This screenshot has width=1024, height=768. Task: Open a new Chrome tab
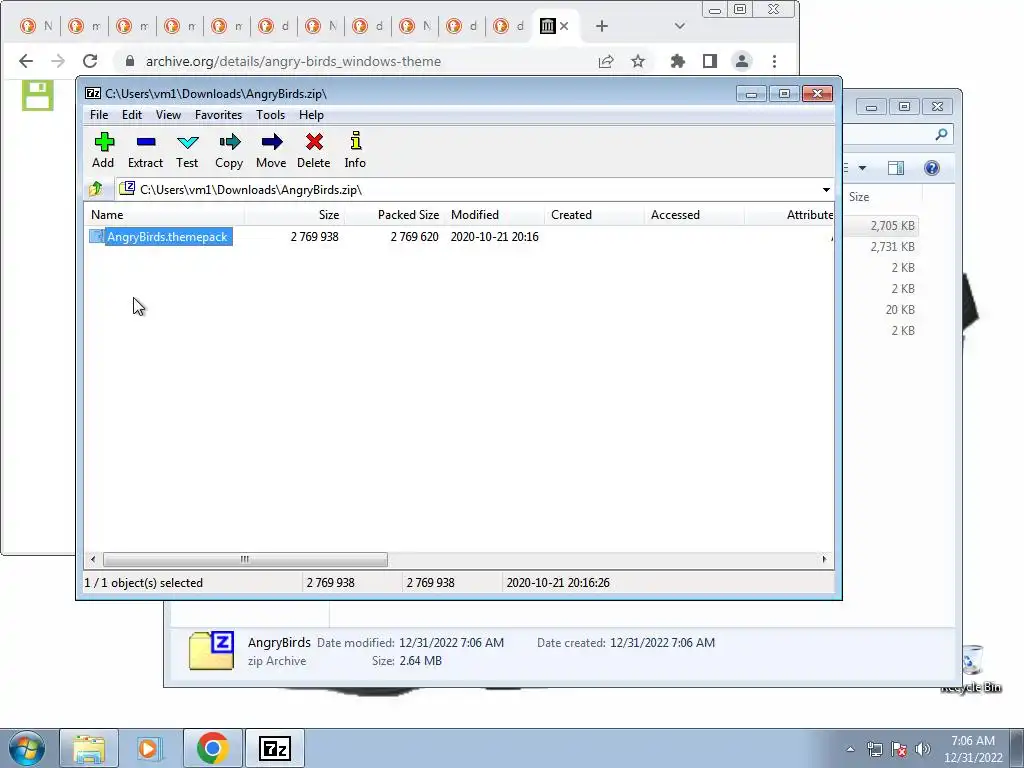(602, 26)
